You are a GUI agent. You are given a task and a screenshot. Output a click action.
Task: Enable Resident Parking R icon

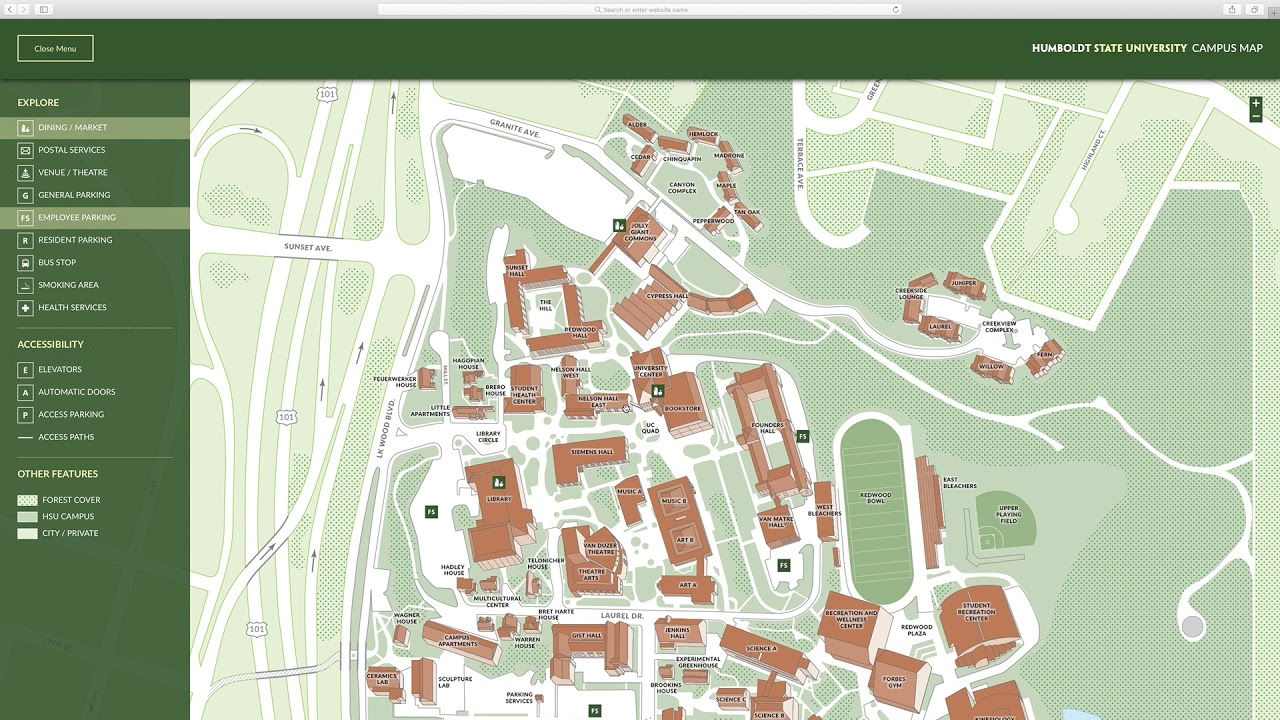pos(26,240)
